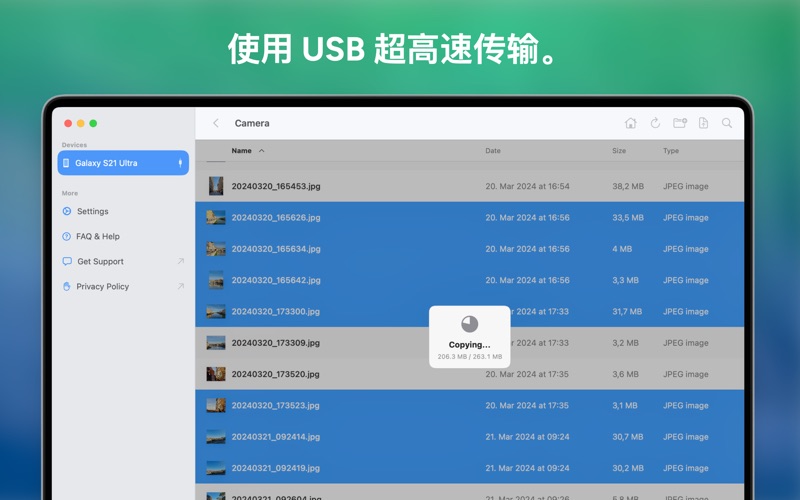Create a new folder using toolbar icon
Viewport: 800px width, 500px height.
point(680,123)
